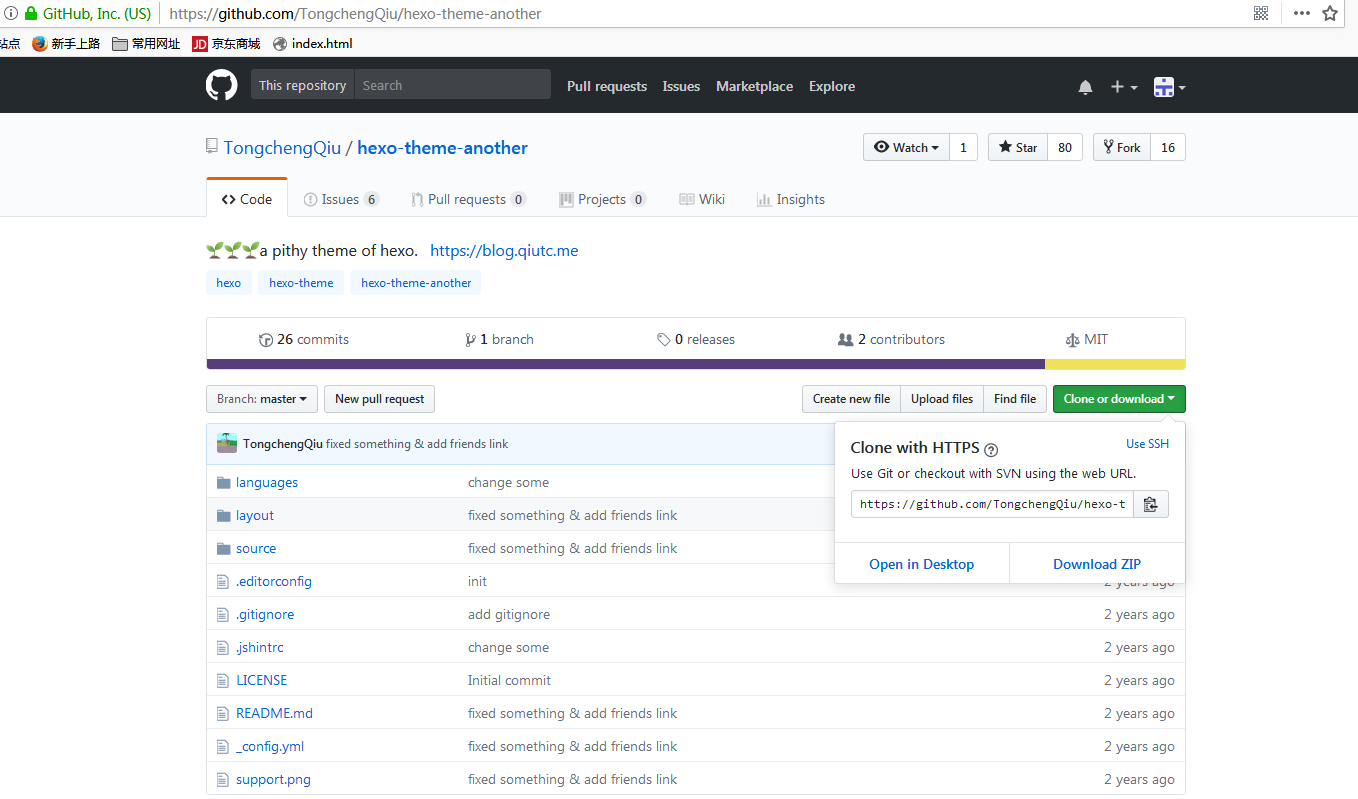Click Download ZIP
Viewport: 1358px width, 799px height.
click(x=1097, y=564)
